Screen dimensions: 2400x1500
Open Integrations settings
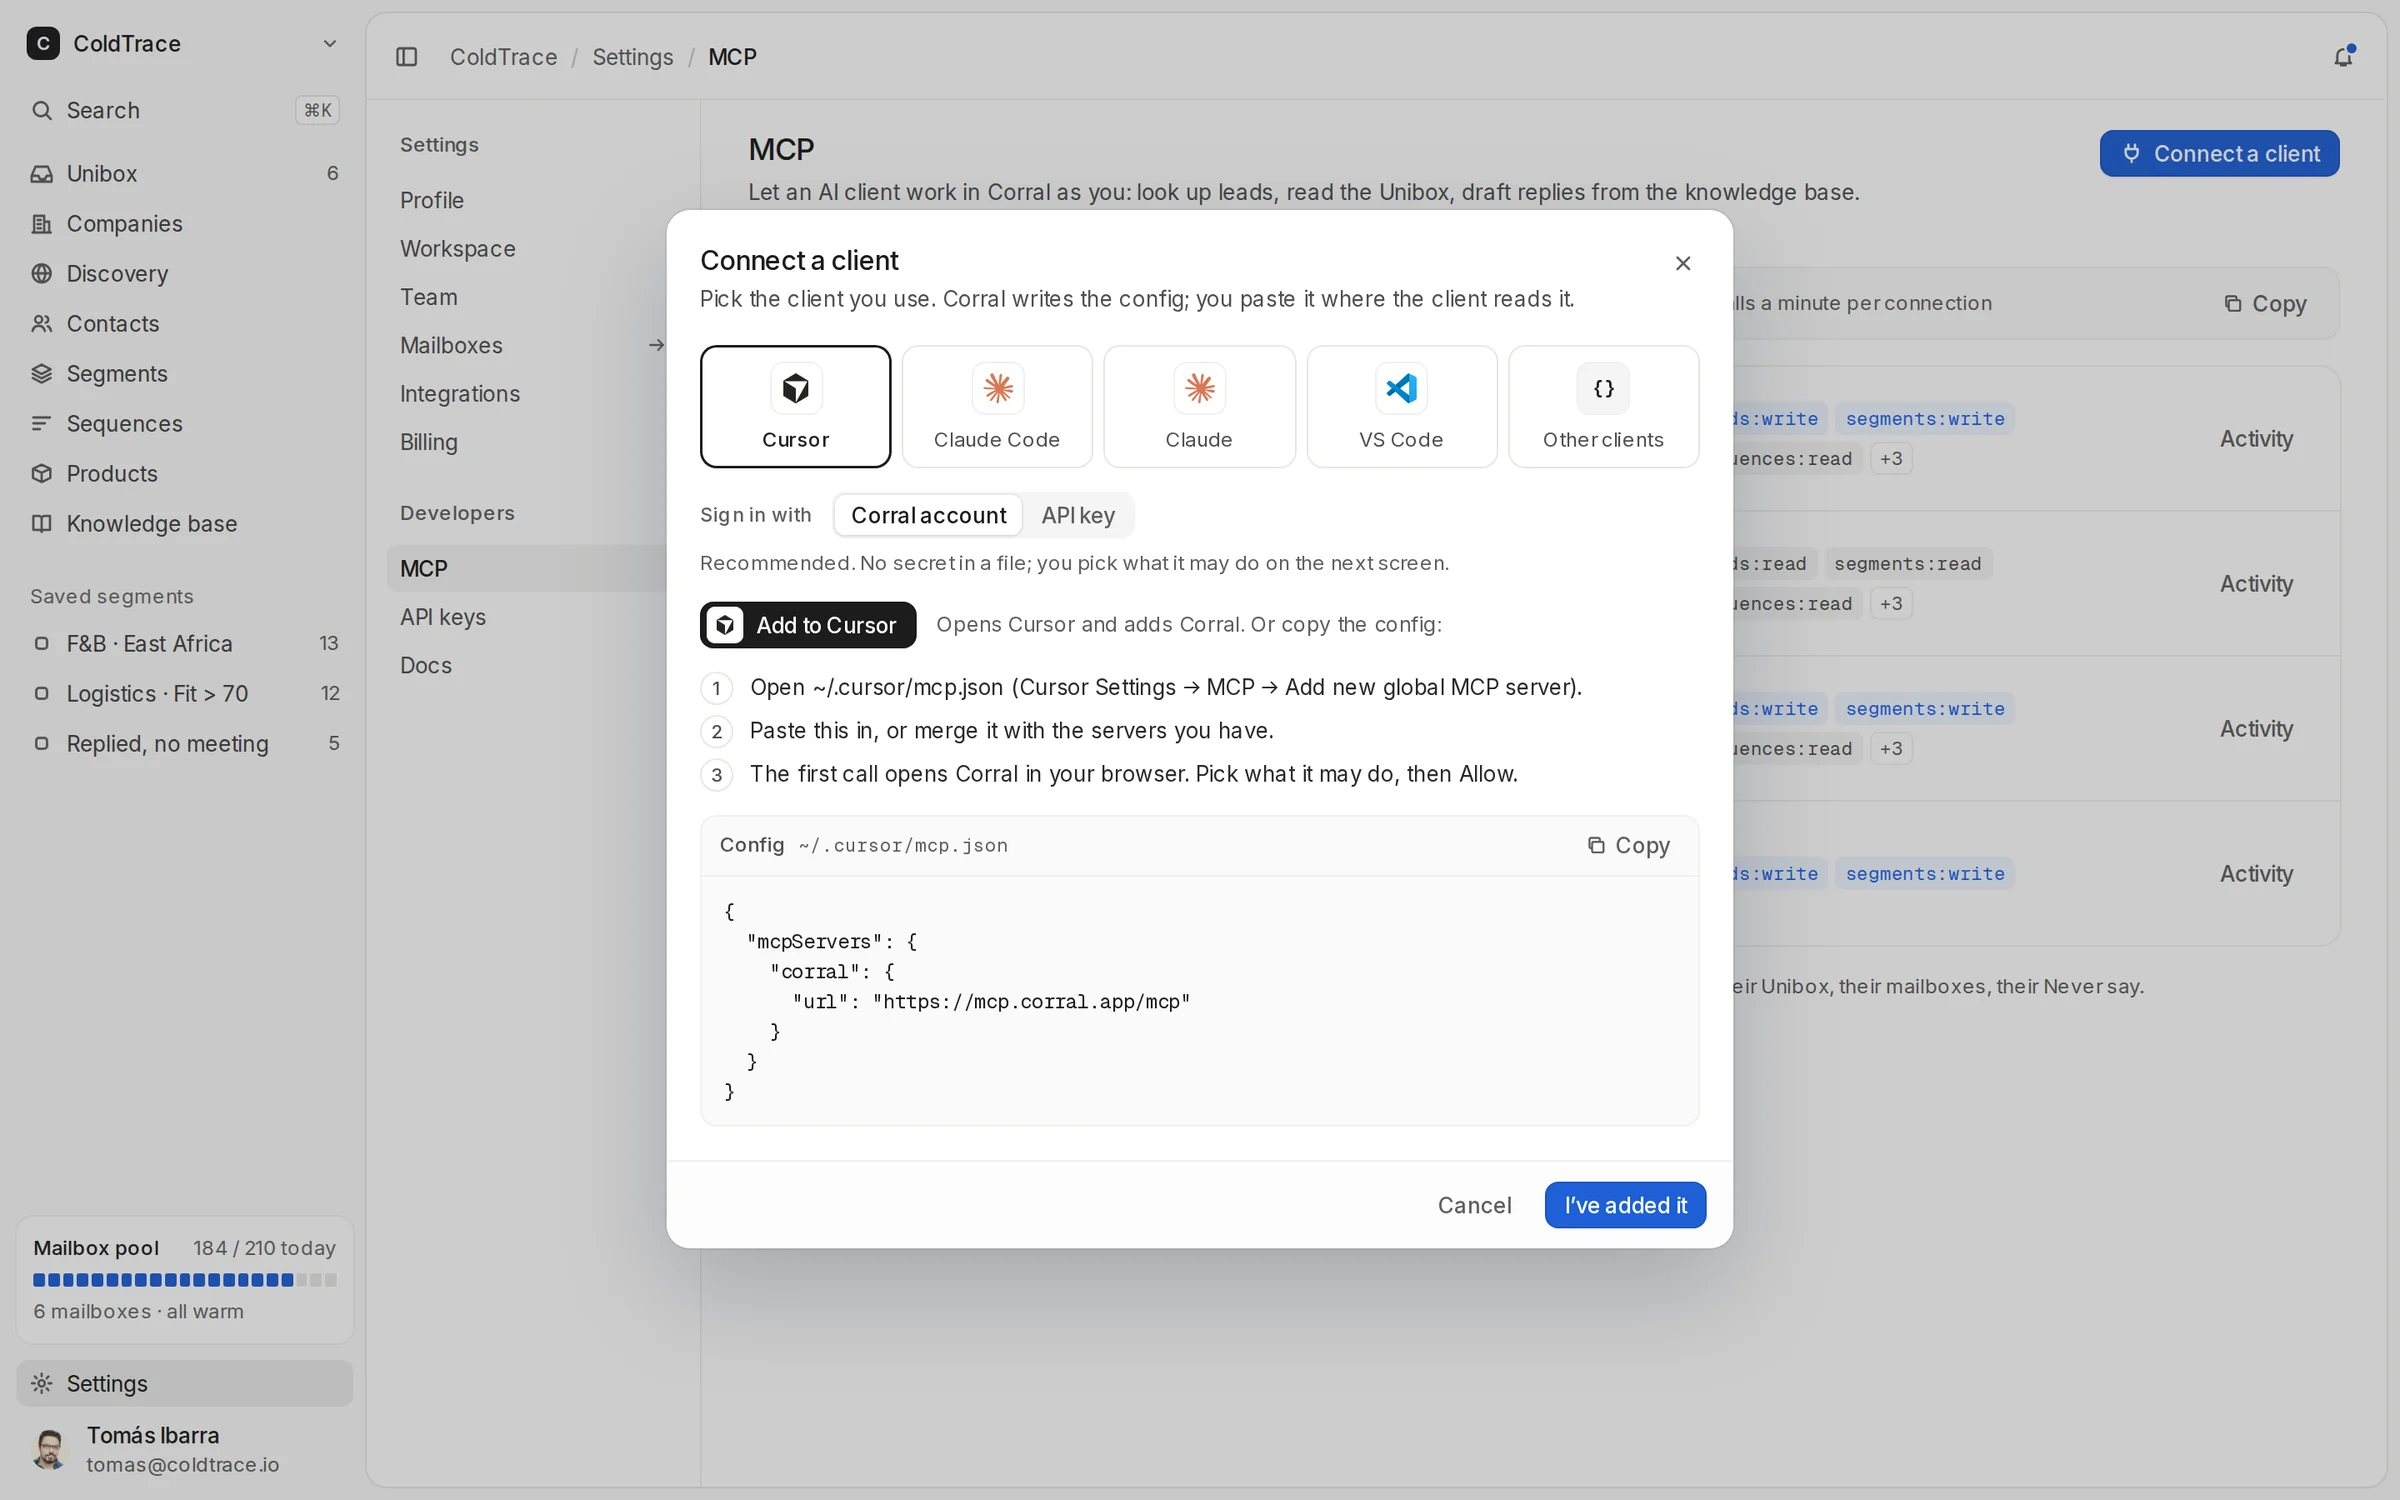(527, 394)
